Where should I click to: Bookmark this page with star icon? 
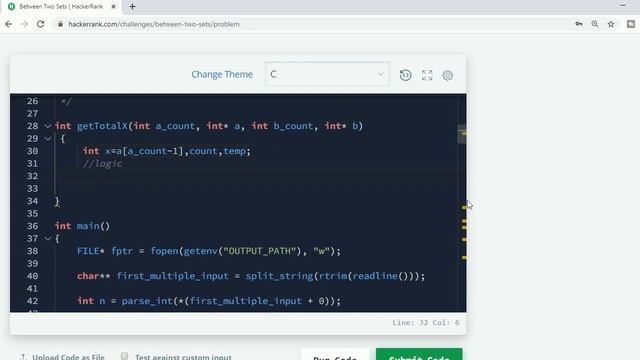(611, 24)
